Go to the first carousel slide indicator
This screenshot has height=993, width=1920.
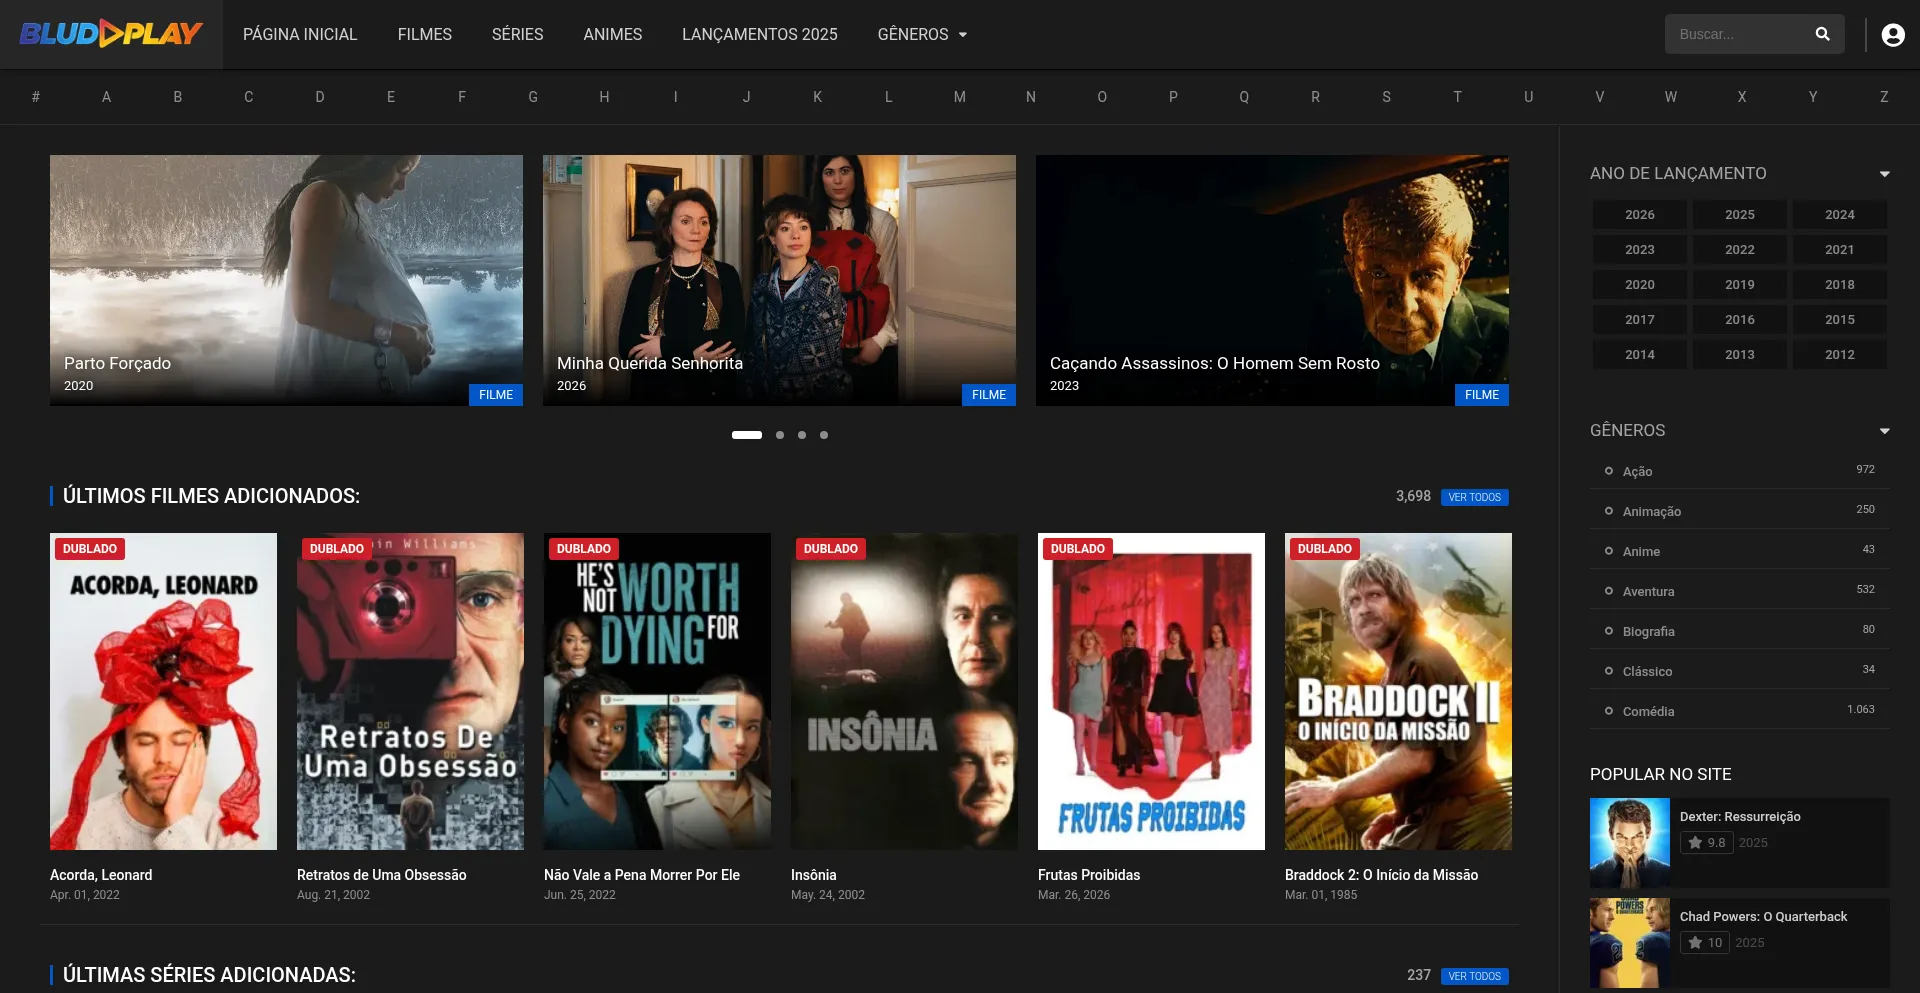tap(747, 435)
